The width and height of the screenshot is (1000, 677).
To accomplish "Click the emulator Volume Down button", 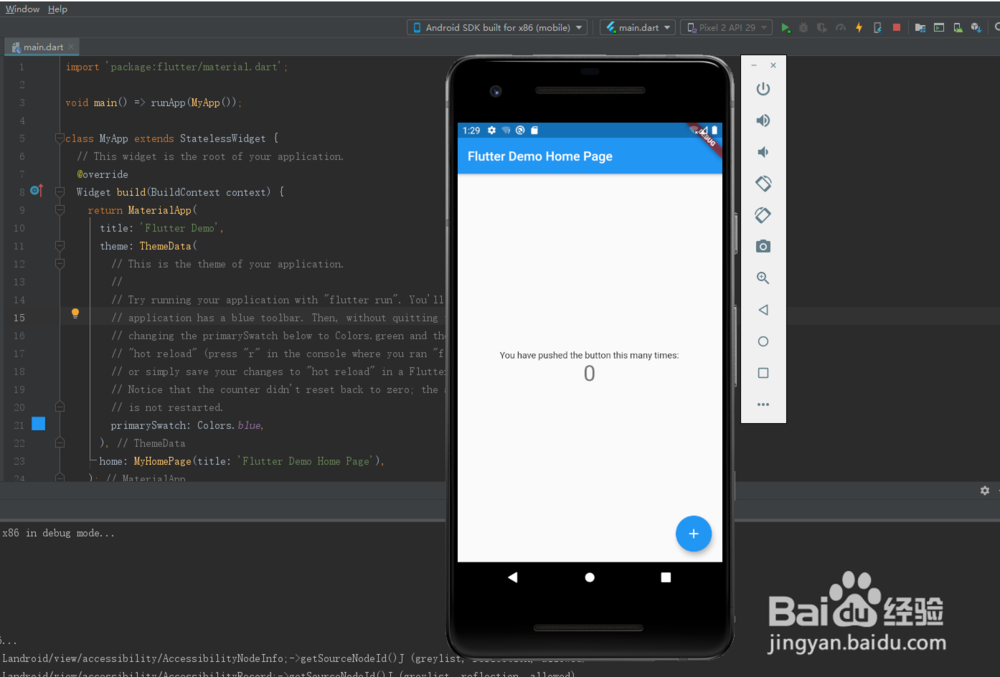I will point(763,152).
